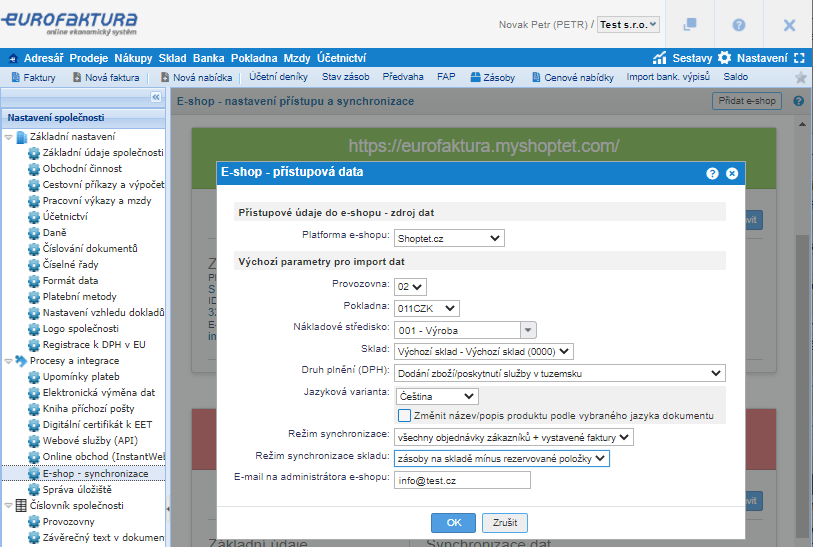Open the Zásoby toolbar shortcut

click(492, 77)
